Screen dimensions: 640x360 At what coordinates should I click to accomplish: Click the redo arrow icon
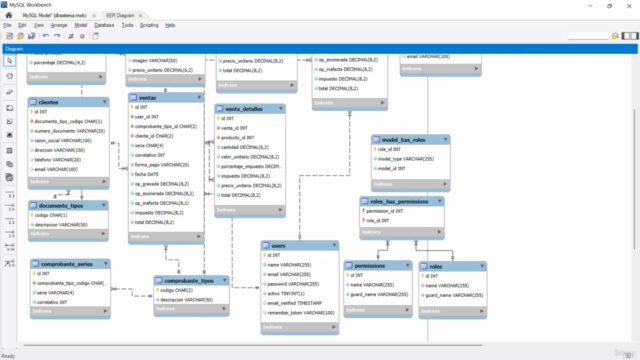(x=57, y=36)
